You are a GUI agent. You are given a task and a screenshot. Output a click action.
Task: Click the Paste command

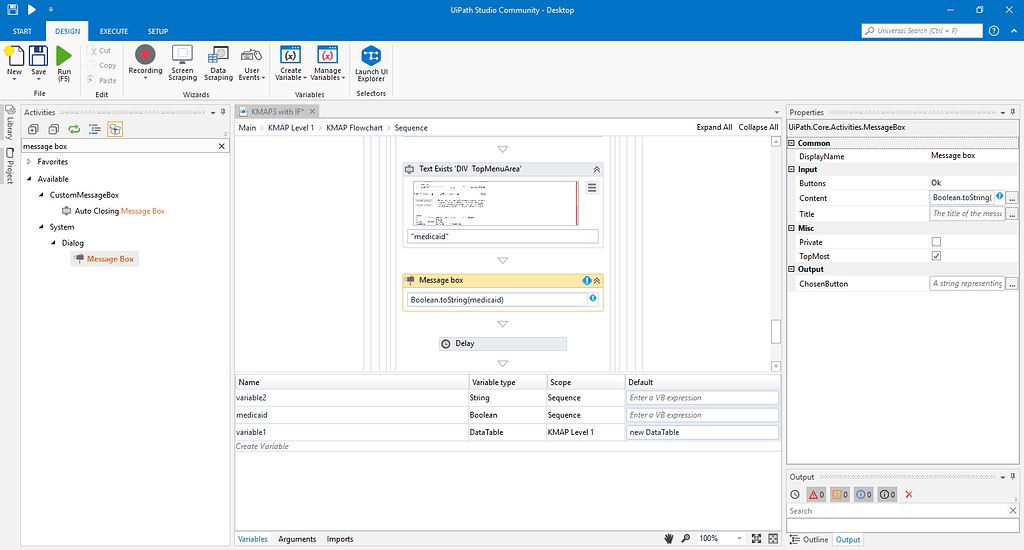pyautogui.click(x=102, y=80)
